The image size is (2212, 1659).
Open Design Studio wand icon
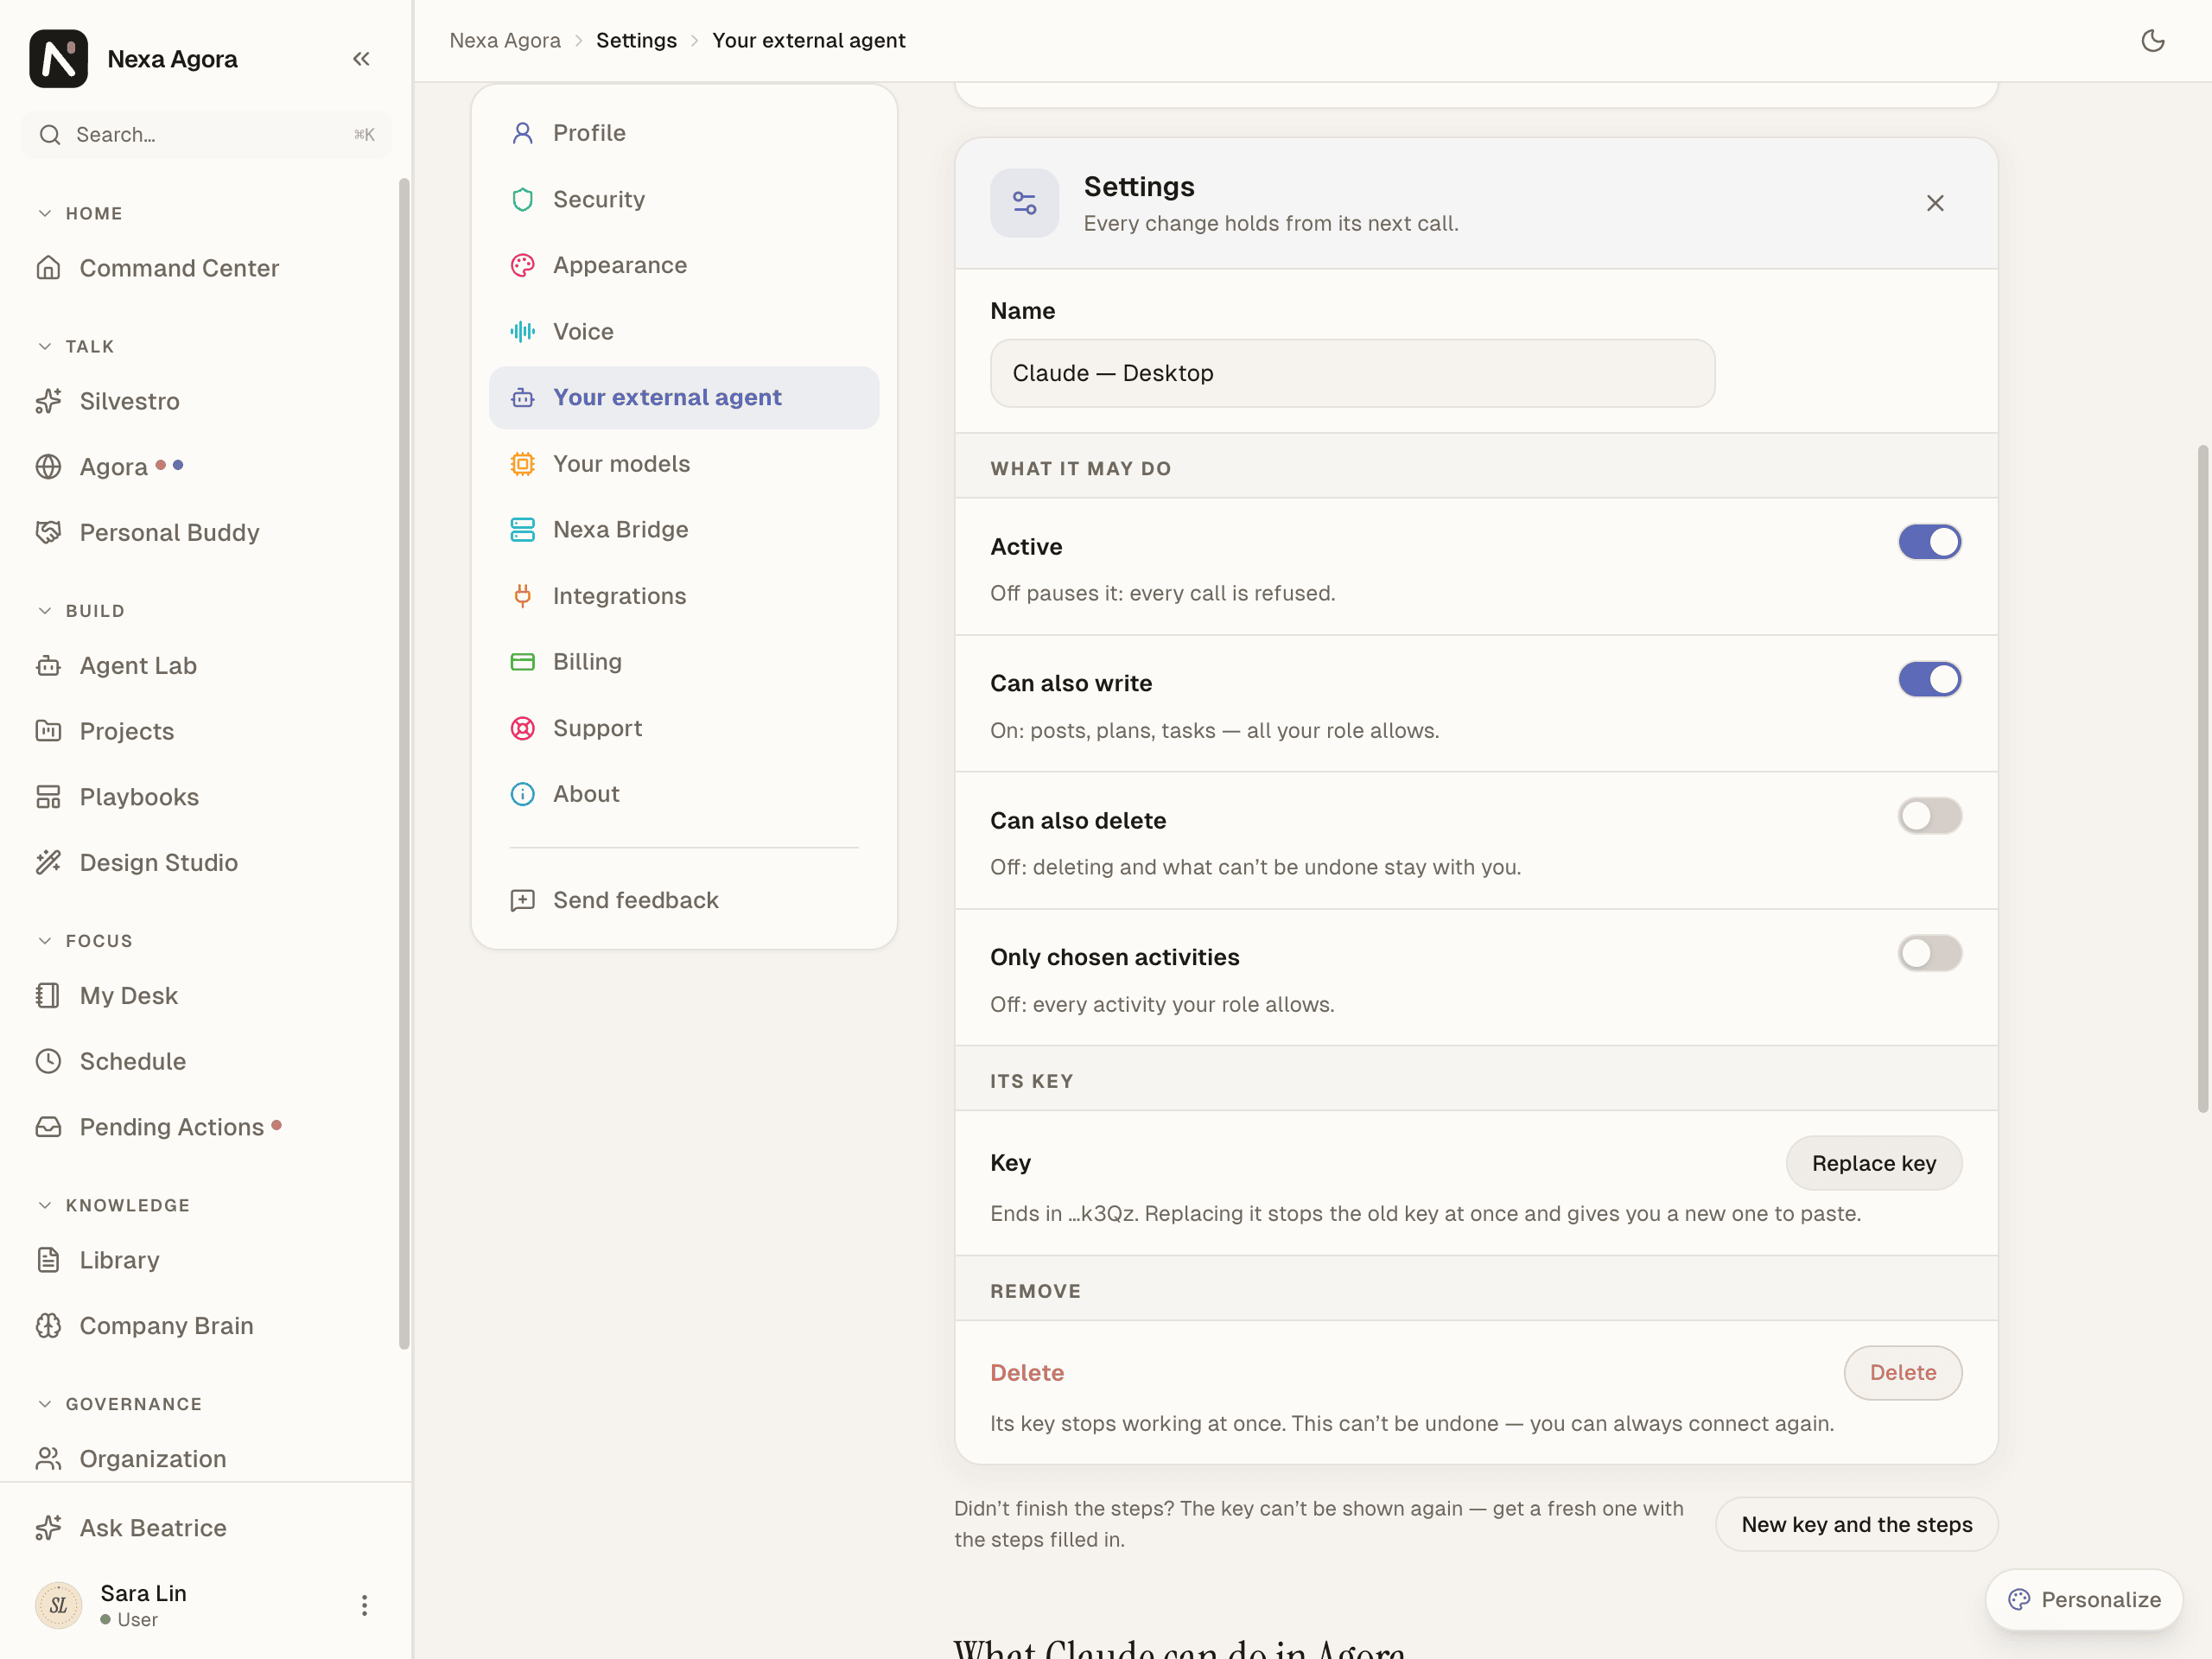point(48,863)
